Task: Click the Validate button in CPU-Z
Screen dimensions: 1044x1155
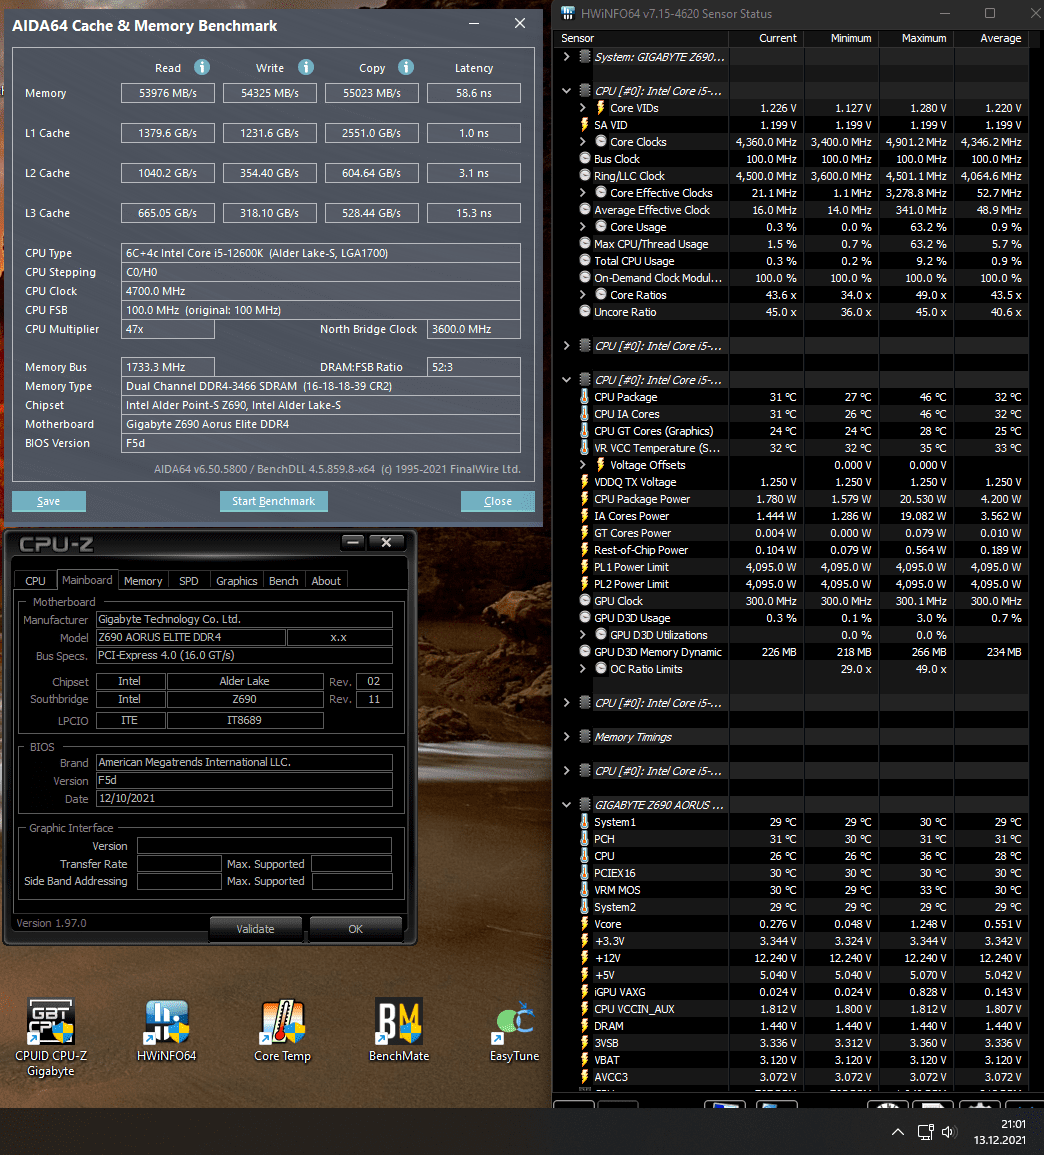Action: click(x=256, y=929)
